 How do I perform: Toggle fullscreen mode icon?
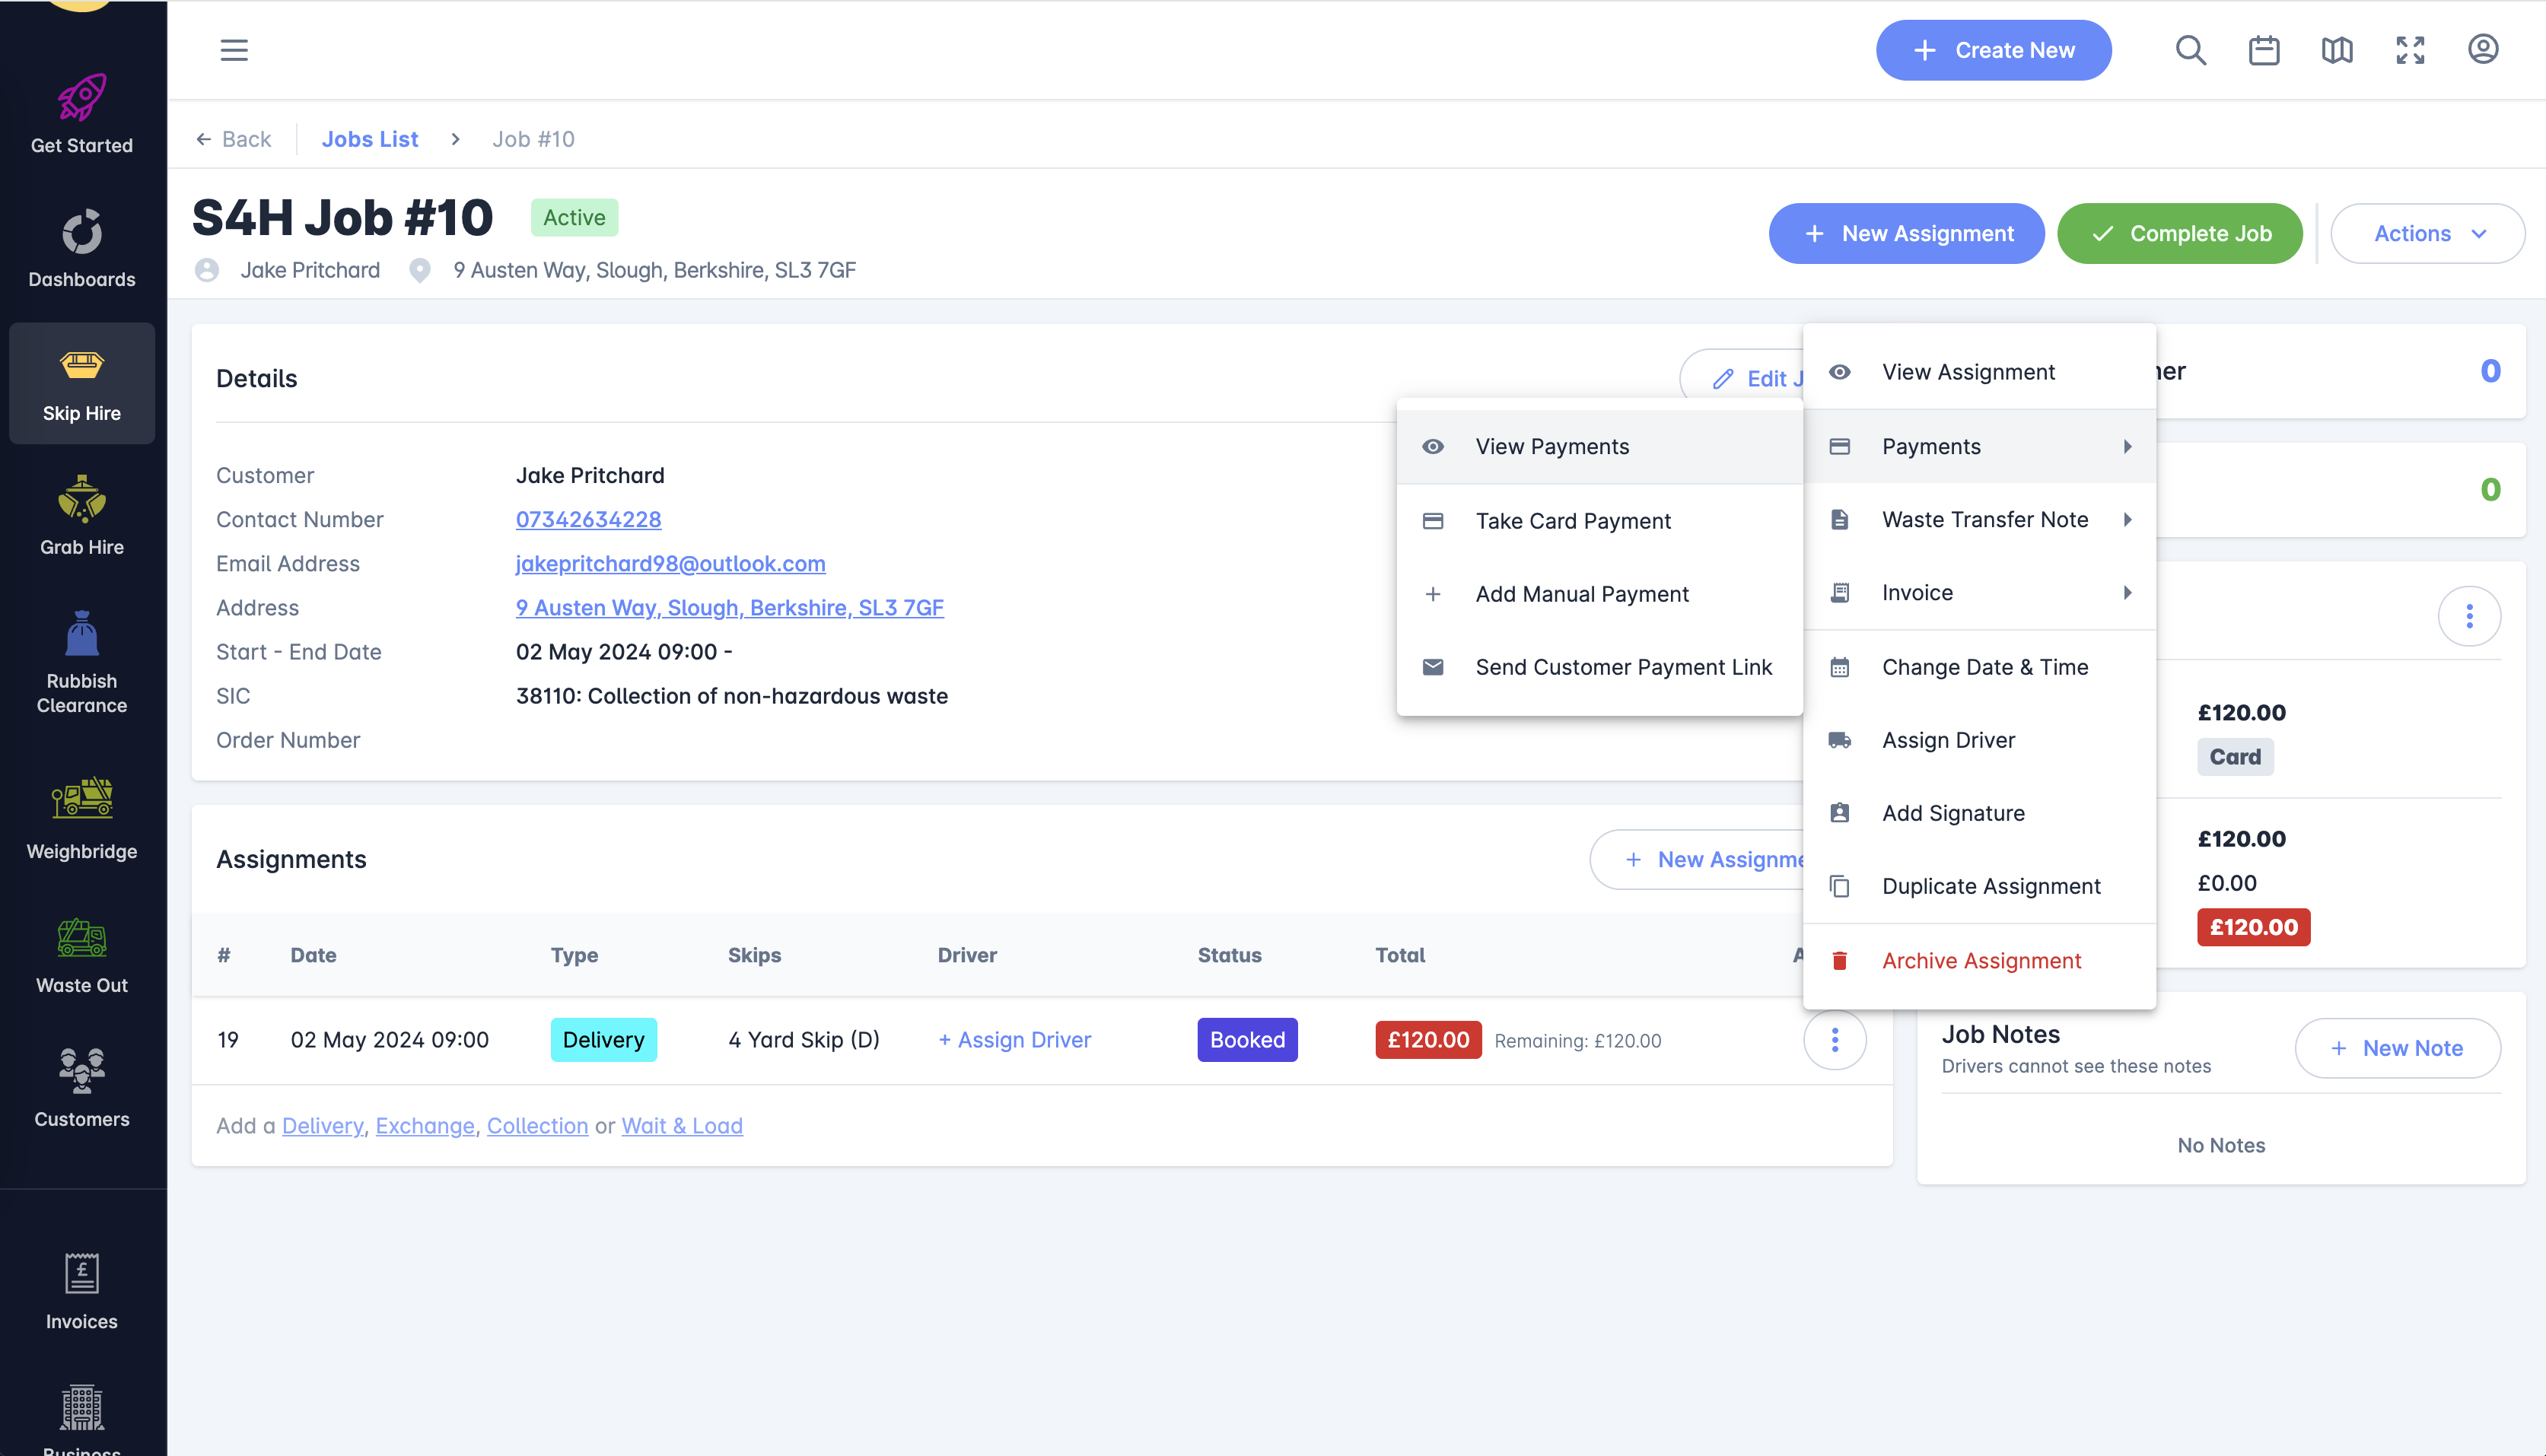[x=2410, y=50]
